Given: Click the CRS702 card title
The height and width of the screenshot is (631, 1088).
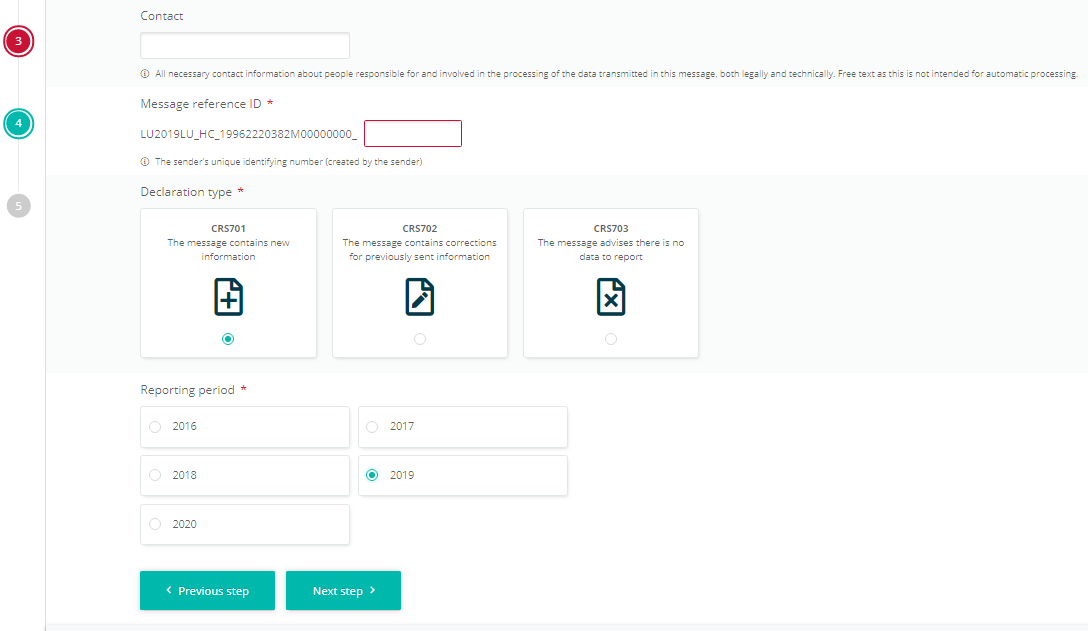Looking at the screenshot, I should point(420,228).
